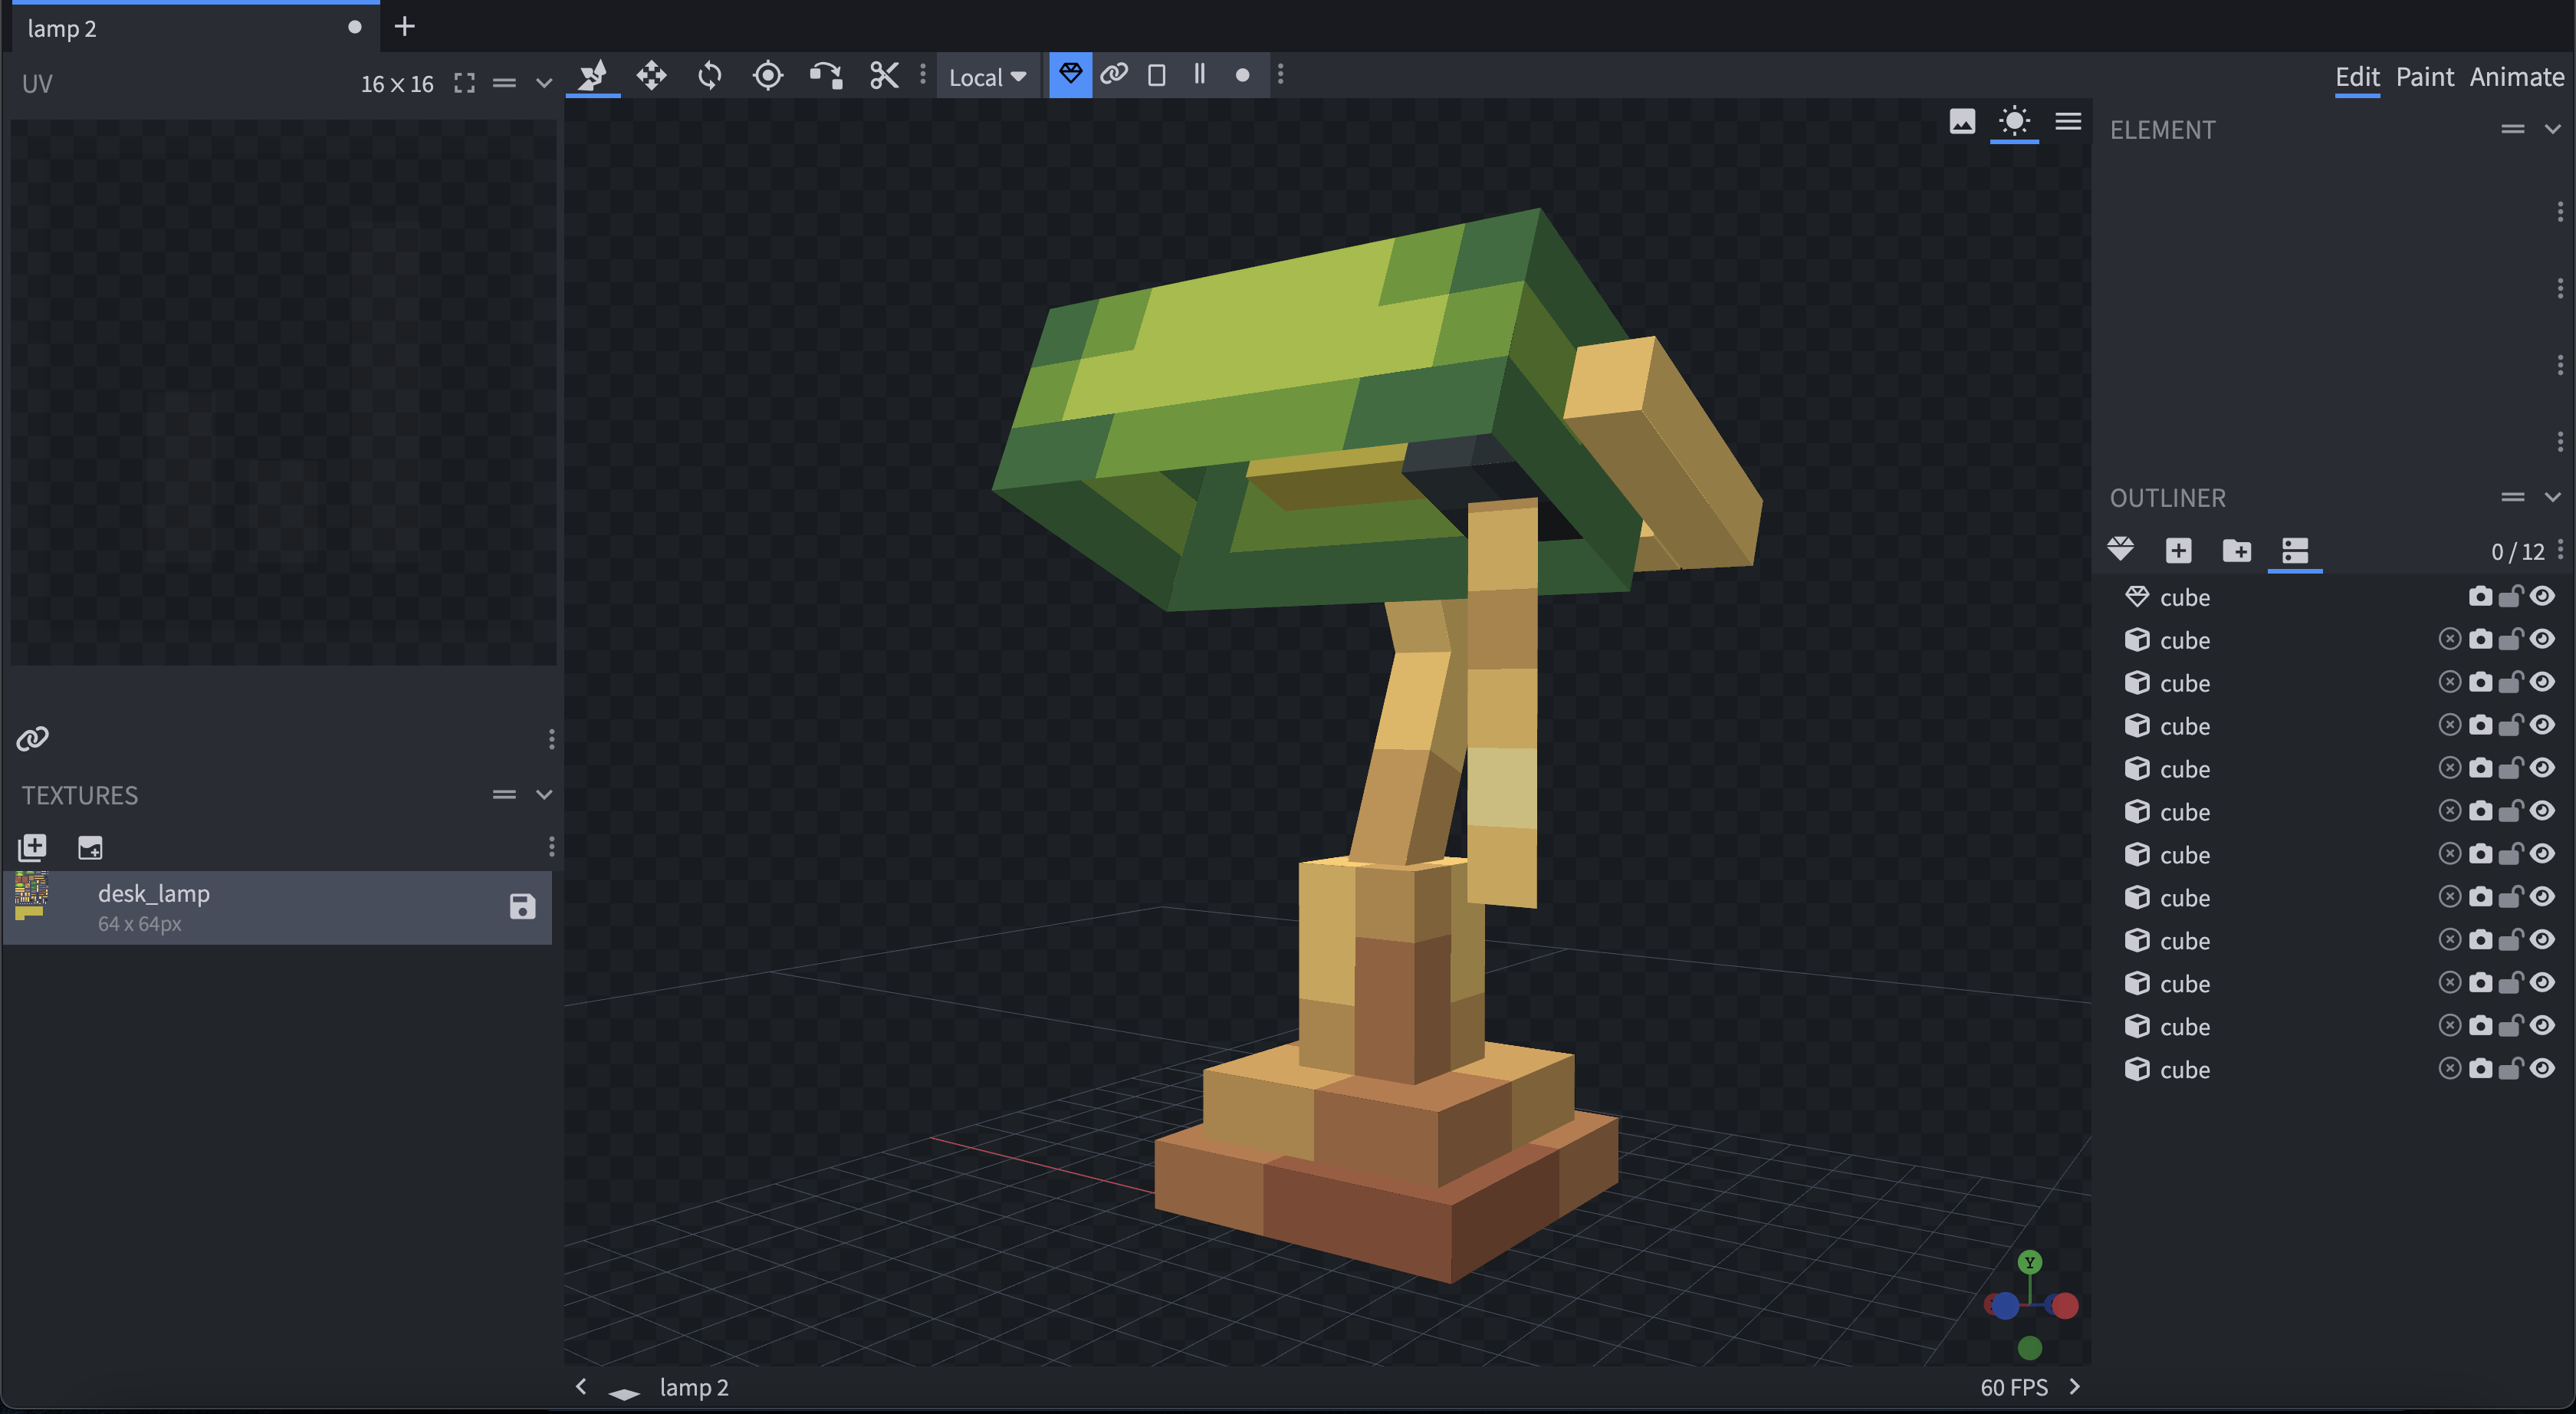Switch to Animate mode

point(2516,77)
